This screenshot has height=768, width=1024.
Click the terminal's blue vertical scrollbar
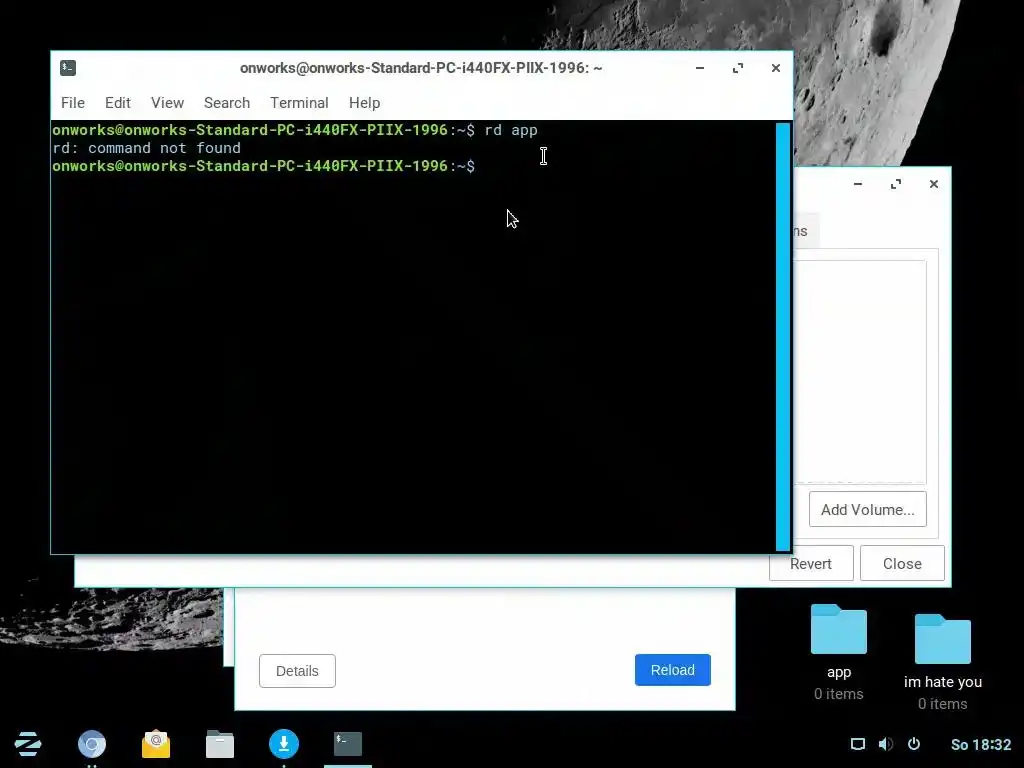tap(783, 337)
